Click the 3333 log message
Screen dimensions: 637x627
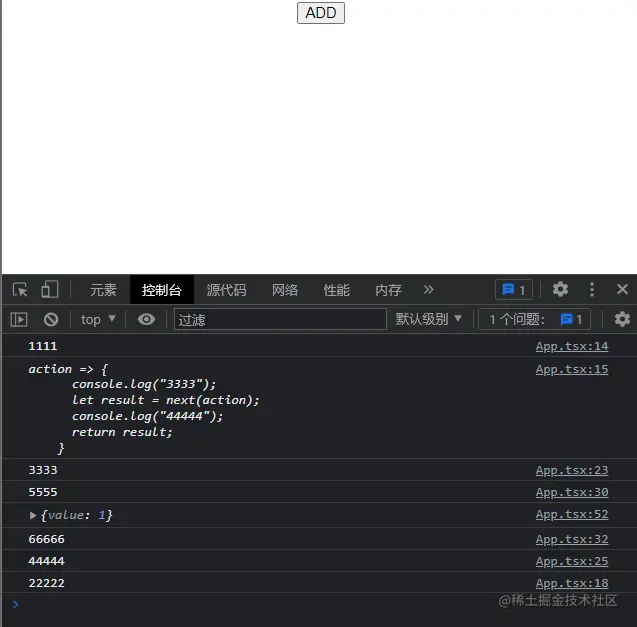(x=43, y=470)
